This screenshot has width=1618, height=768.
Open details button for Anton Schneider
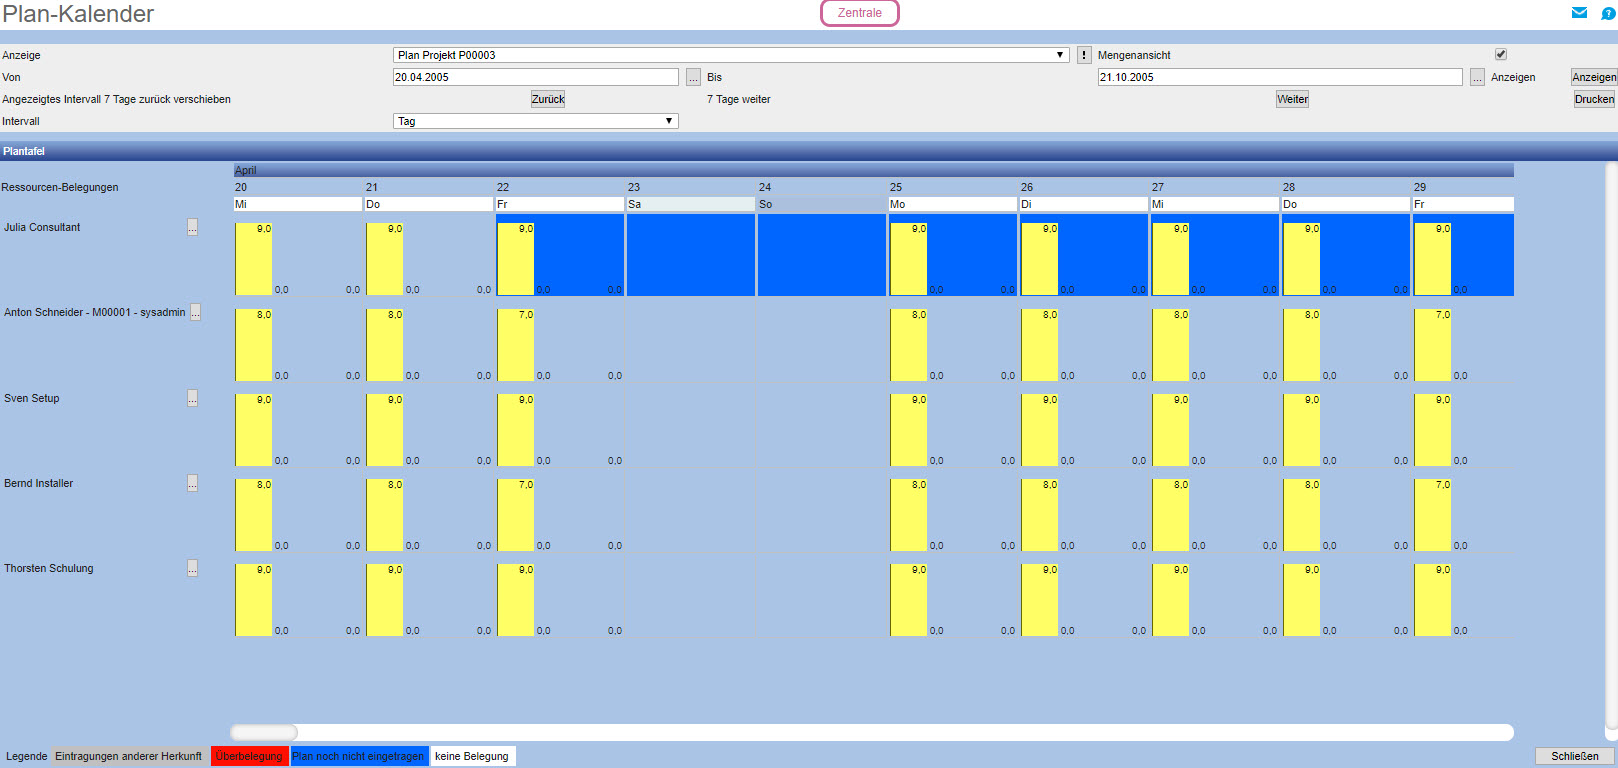pyautogui.click(x=196, y=312)
